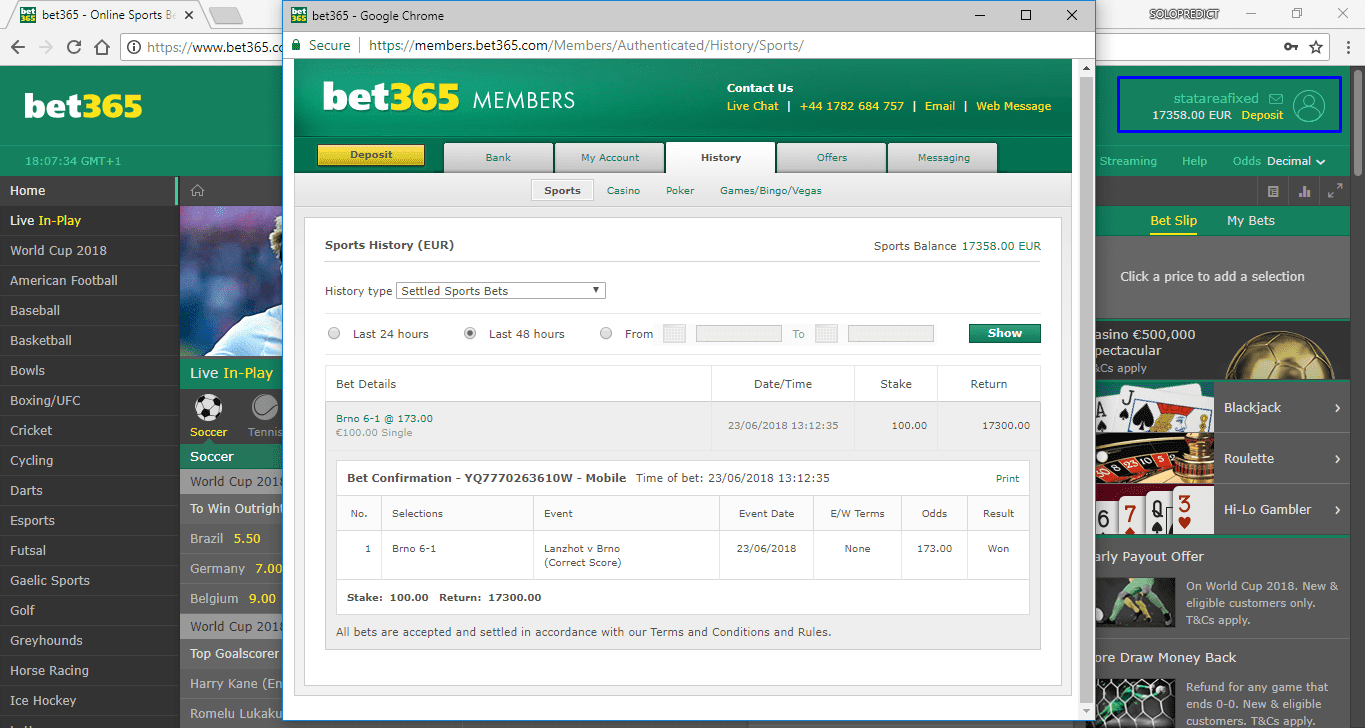Open Live Chat link
Image resolution: width=1365 pixels, height=728 pixels.
(752, 106)
